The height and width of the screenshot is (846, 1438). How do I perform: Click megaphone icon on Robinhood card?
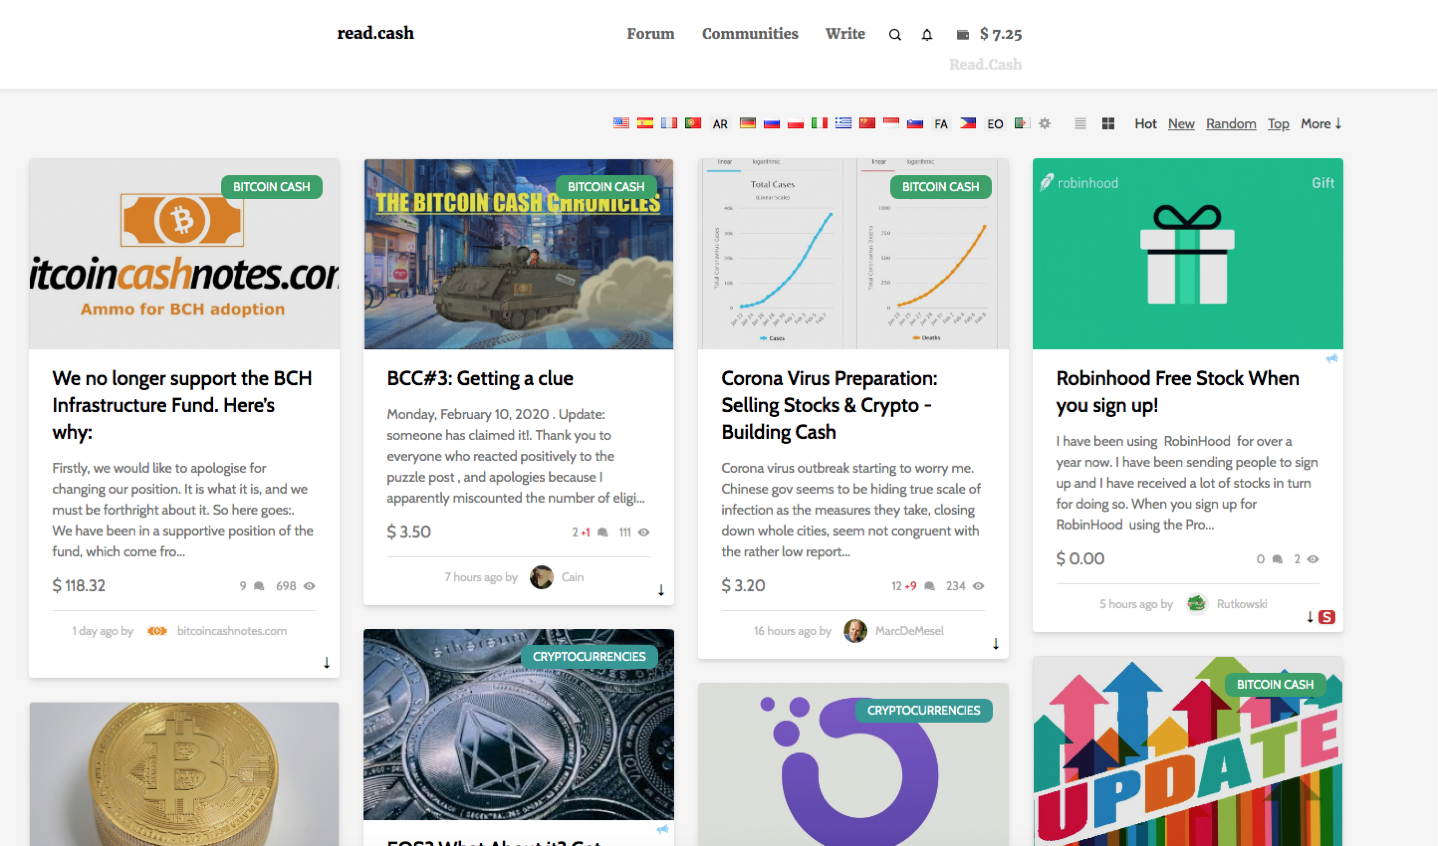coord(1332,358)
